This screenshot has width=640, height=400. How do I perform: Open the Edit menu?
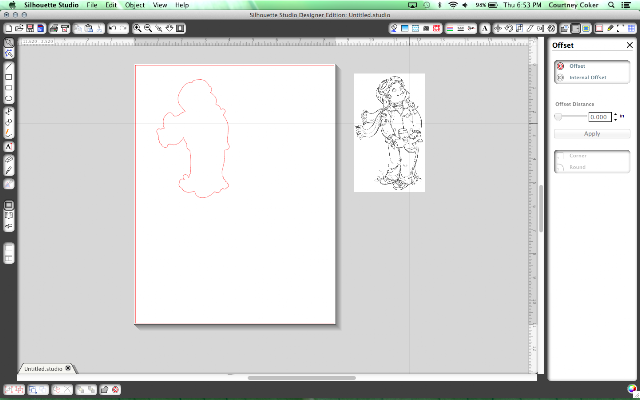(x=111, y=5)
